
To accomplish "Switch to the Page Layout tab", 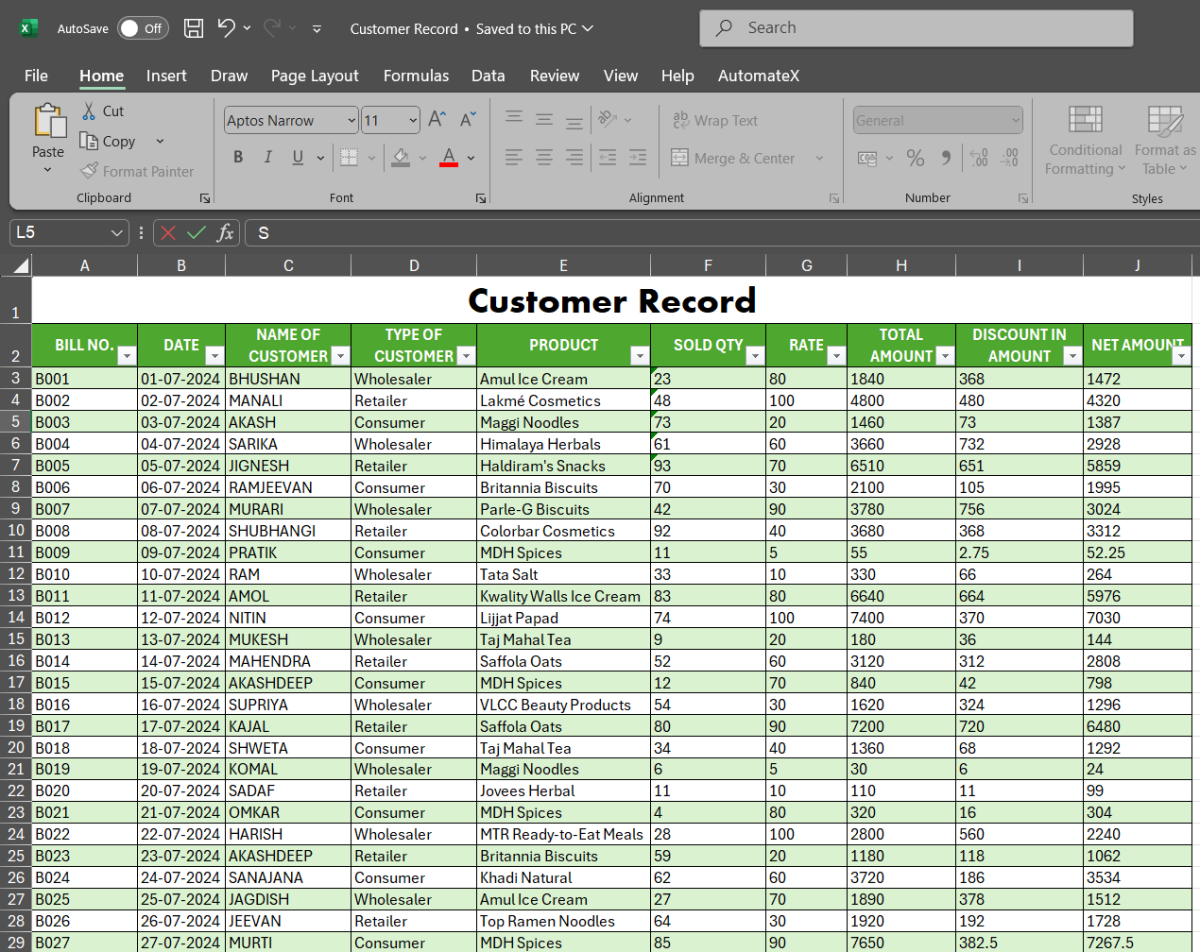I will (314, 76).
